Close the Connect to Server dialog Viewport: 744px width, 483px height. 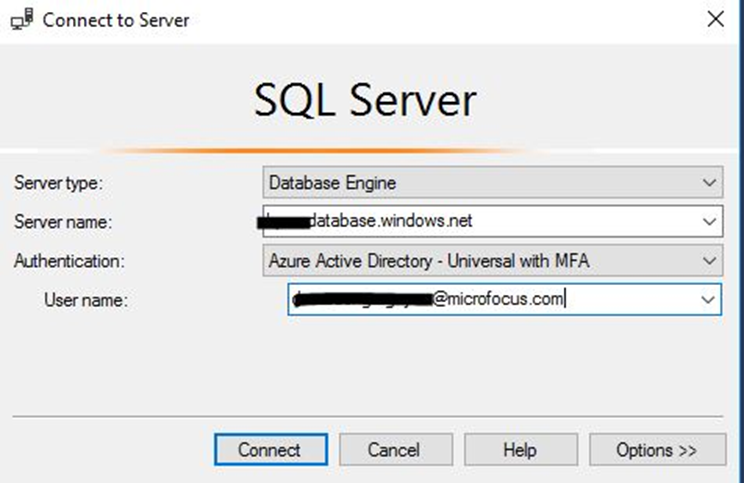pos(716,19)
